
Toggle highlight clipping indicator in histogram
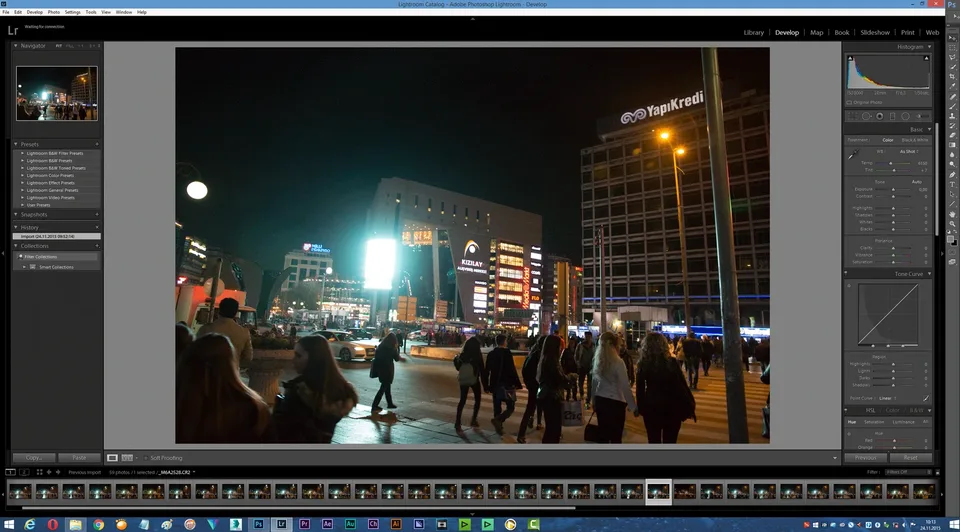pos(926,58)
